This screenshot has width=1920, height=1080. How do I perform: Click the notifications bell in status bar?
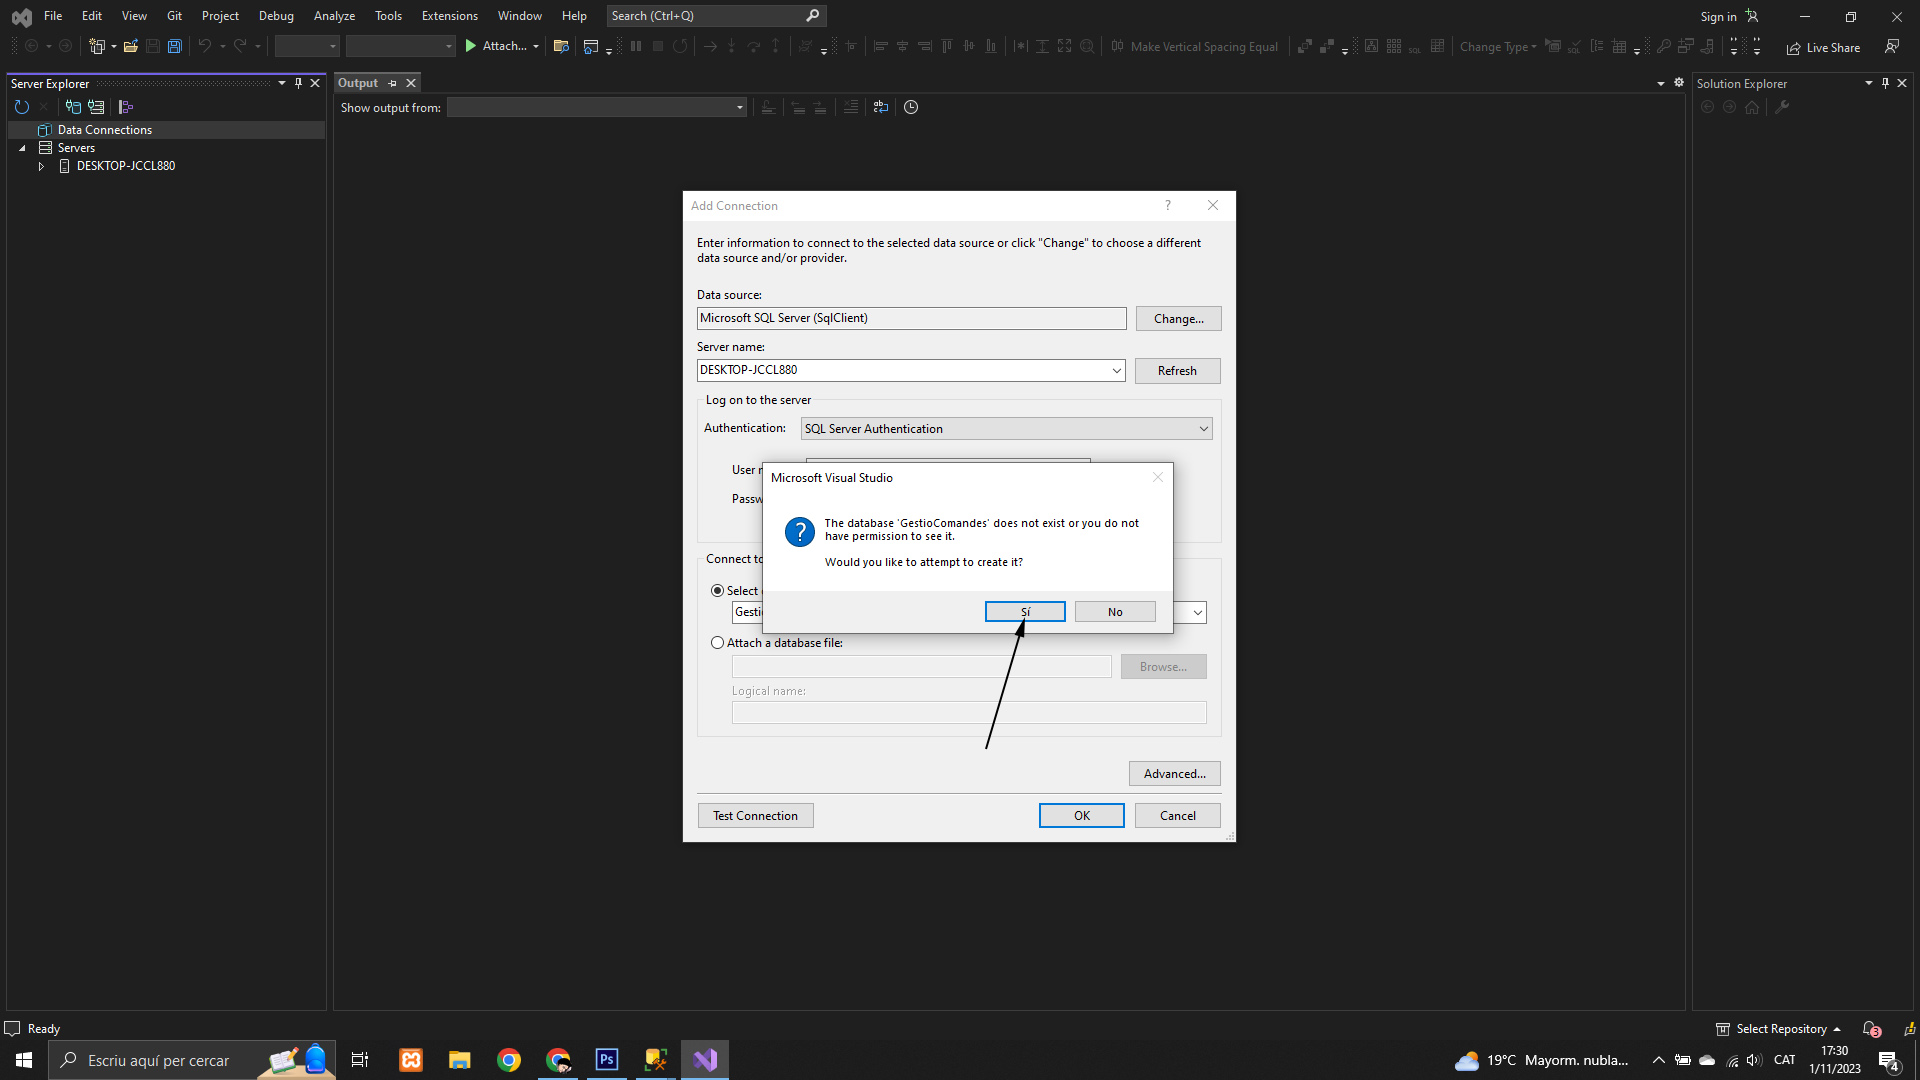[x=1870, y=1028]
